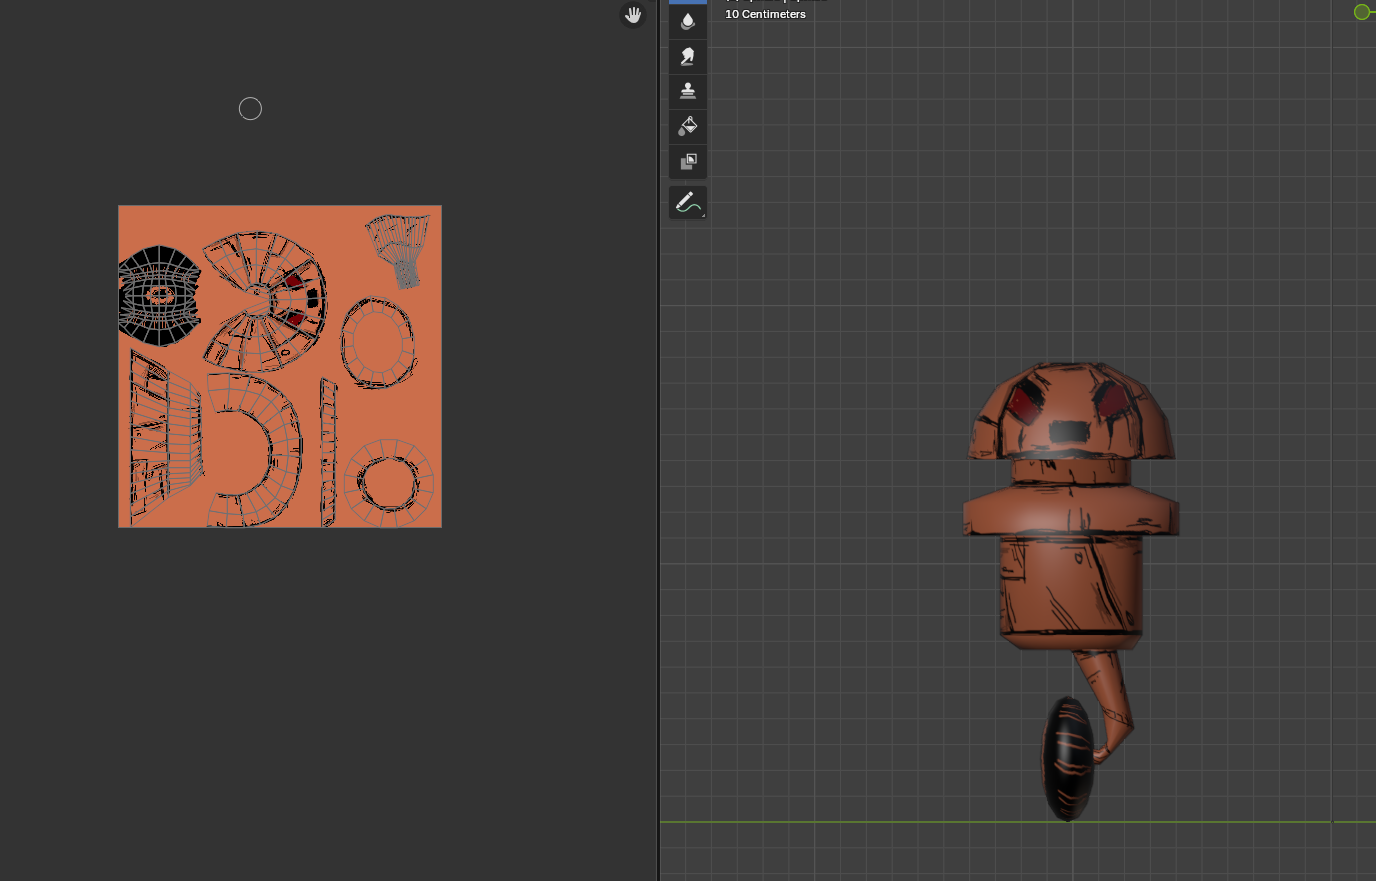Screen dimensions: 1376x881
Task: Click the "10 Centimeters" grid scale text
Action: (x=765, y=14)
